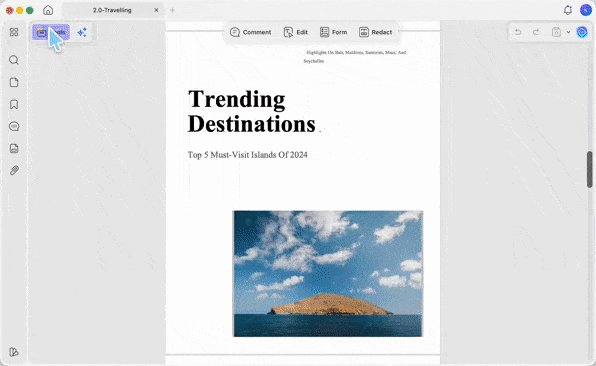Click the save document icon
Screen dimensions: 596x366
pos(556,32)
